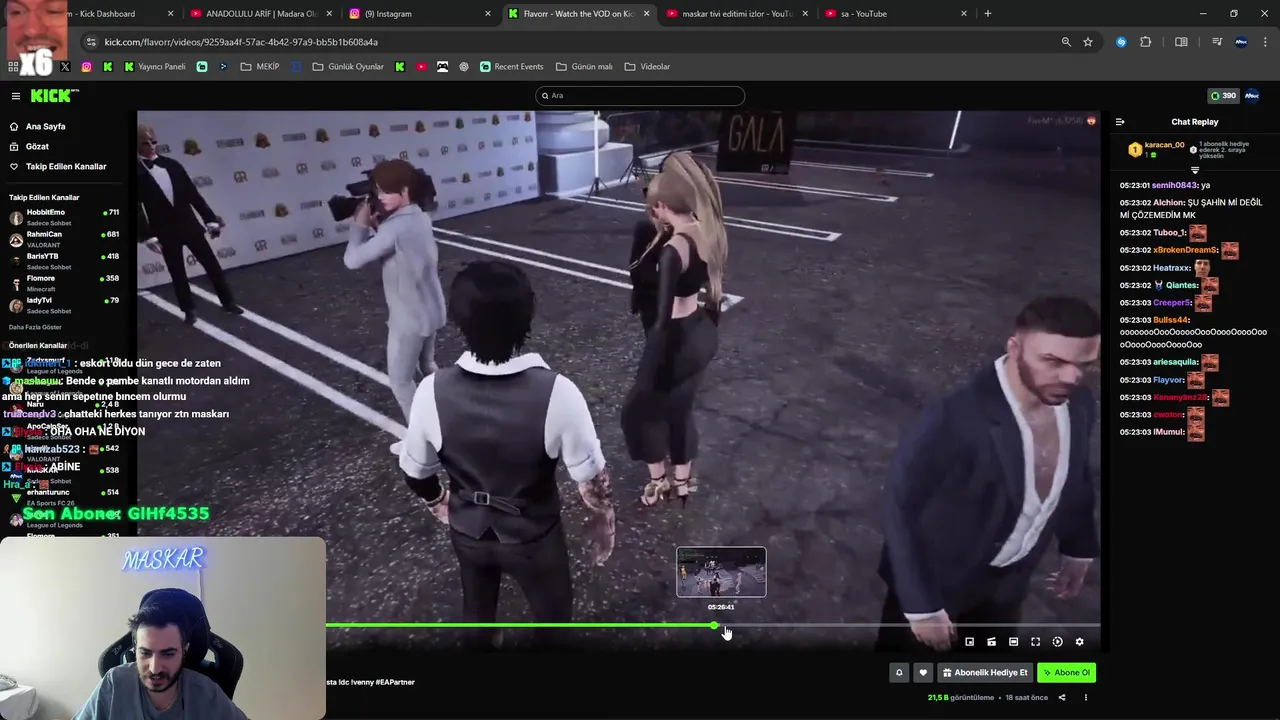Focus the Ara search field
This screenshot has width=1280, height=720.
pyautogui.click(x=640, y=96)
